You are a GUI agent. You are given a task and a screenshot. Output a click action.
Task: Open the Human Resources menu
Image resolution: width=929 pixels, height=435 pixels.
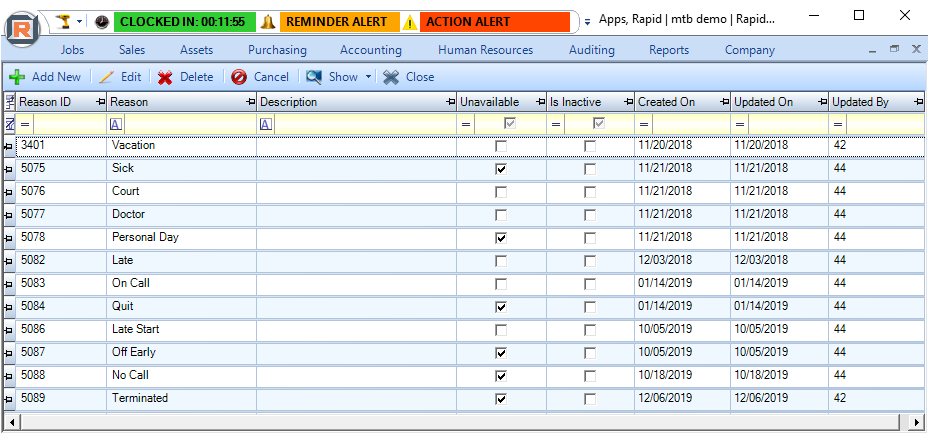point(485,50)
